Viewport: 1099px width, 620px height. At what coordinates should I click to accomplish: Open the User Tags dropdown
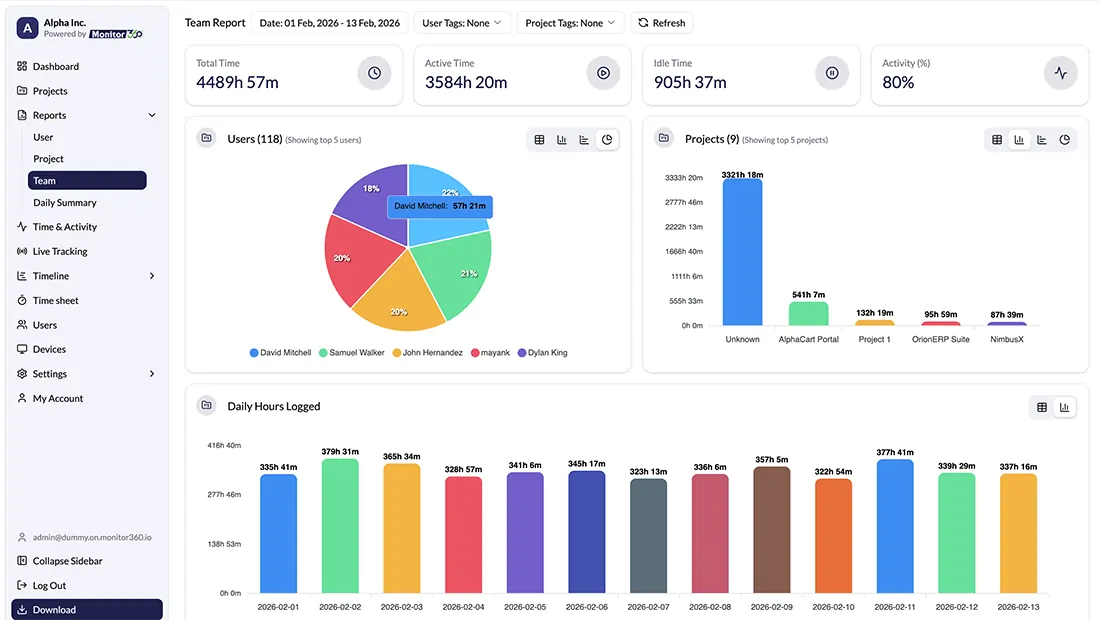[x=462, y=22]
